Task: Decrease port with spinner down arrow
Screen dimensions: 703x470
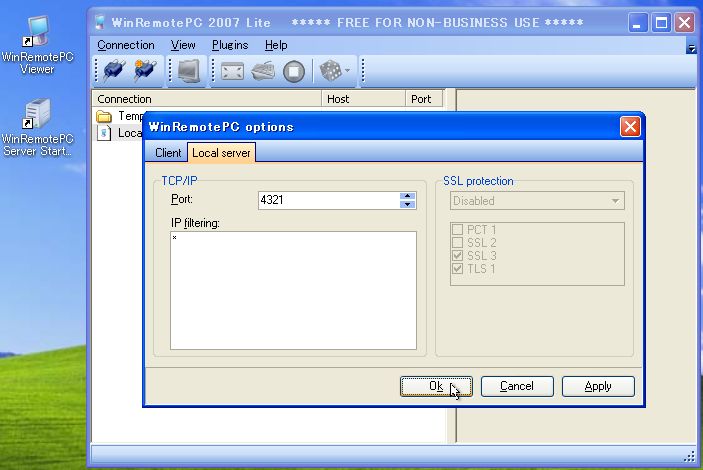Action: [407, 204]
